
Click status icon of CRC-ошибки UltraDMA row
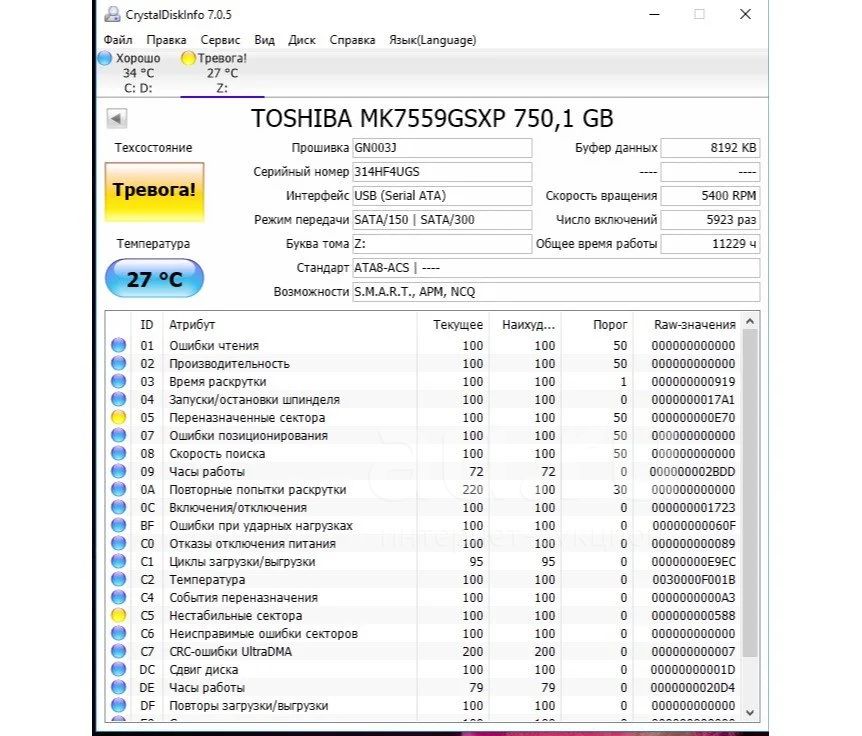tap(119, 651)
